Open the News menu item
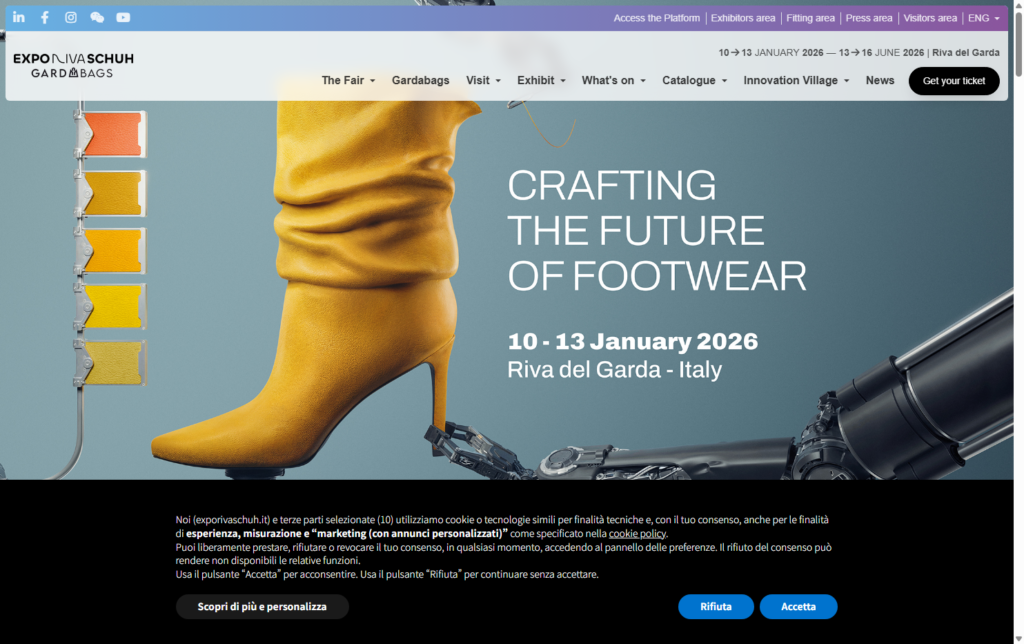This screenshot has height=644, width=1024. [x=880, y=80]
